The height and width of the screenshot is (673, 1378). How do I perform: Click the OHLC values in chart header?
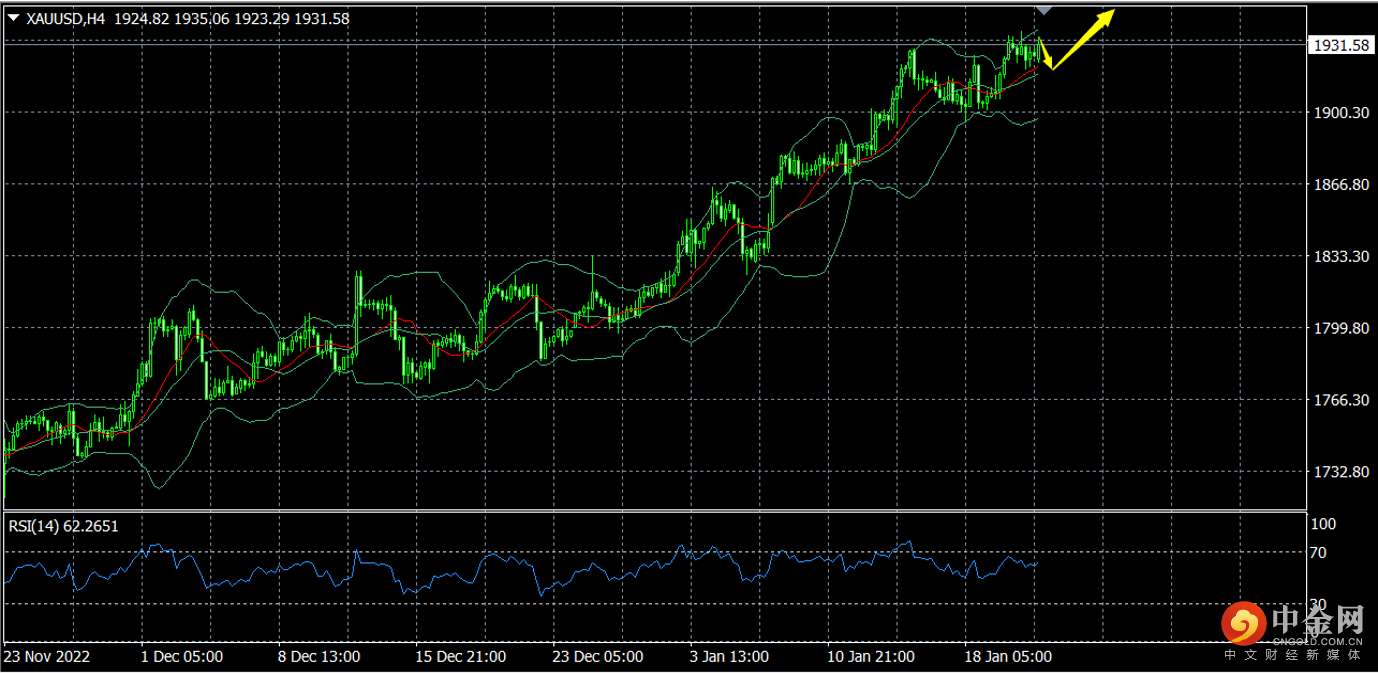click(232, 18)
